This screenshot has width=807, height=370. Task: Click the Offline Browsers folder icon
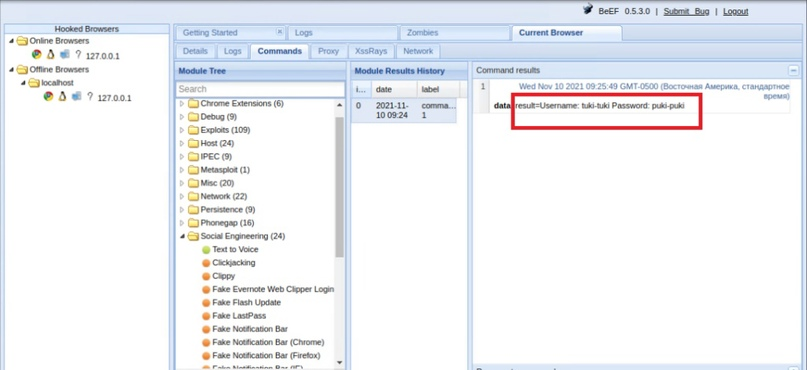point(22,69)
